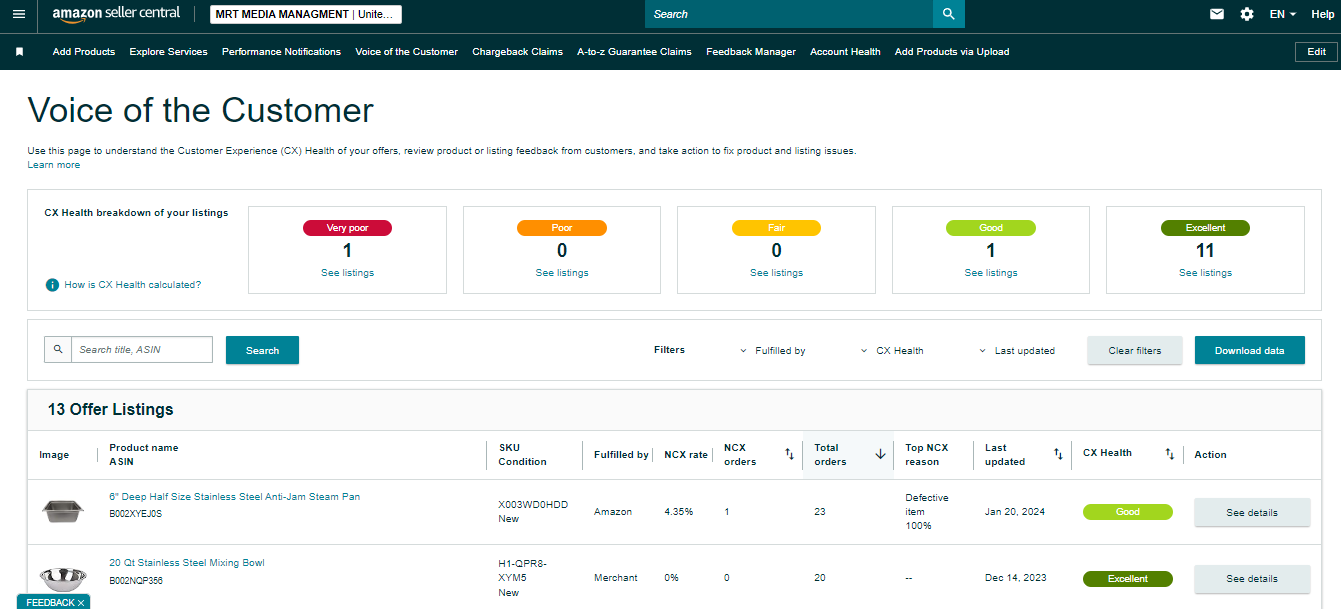Sort by CX Health arrows icon

(x=1169, y=454)
